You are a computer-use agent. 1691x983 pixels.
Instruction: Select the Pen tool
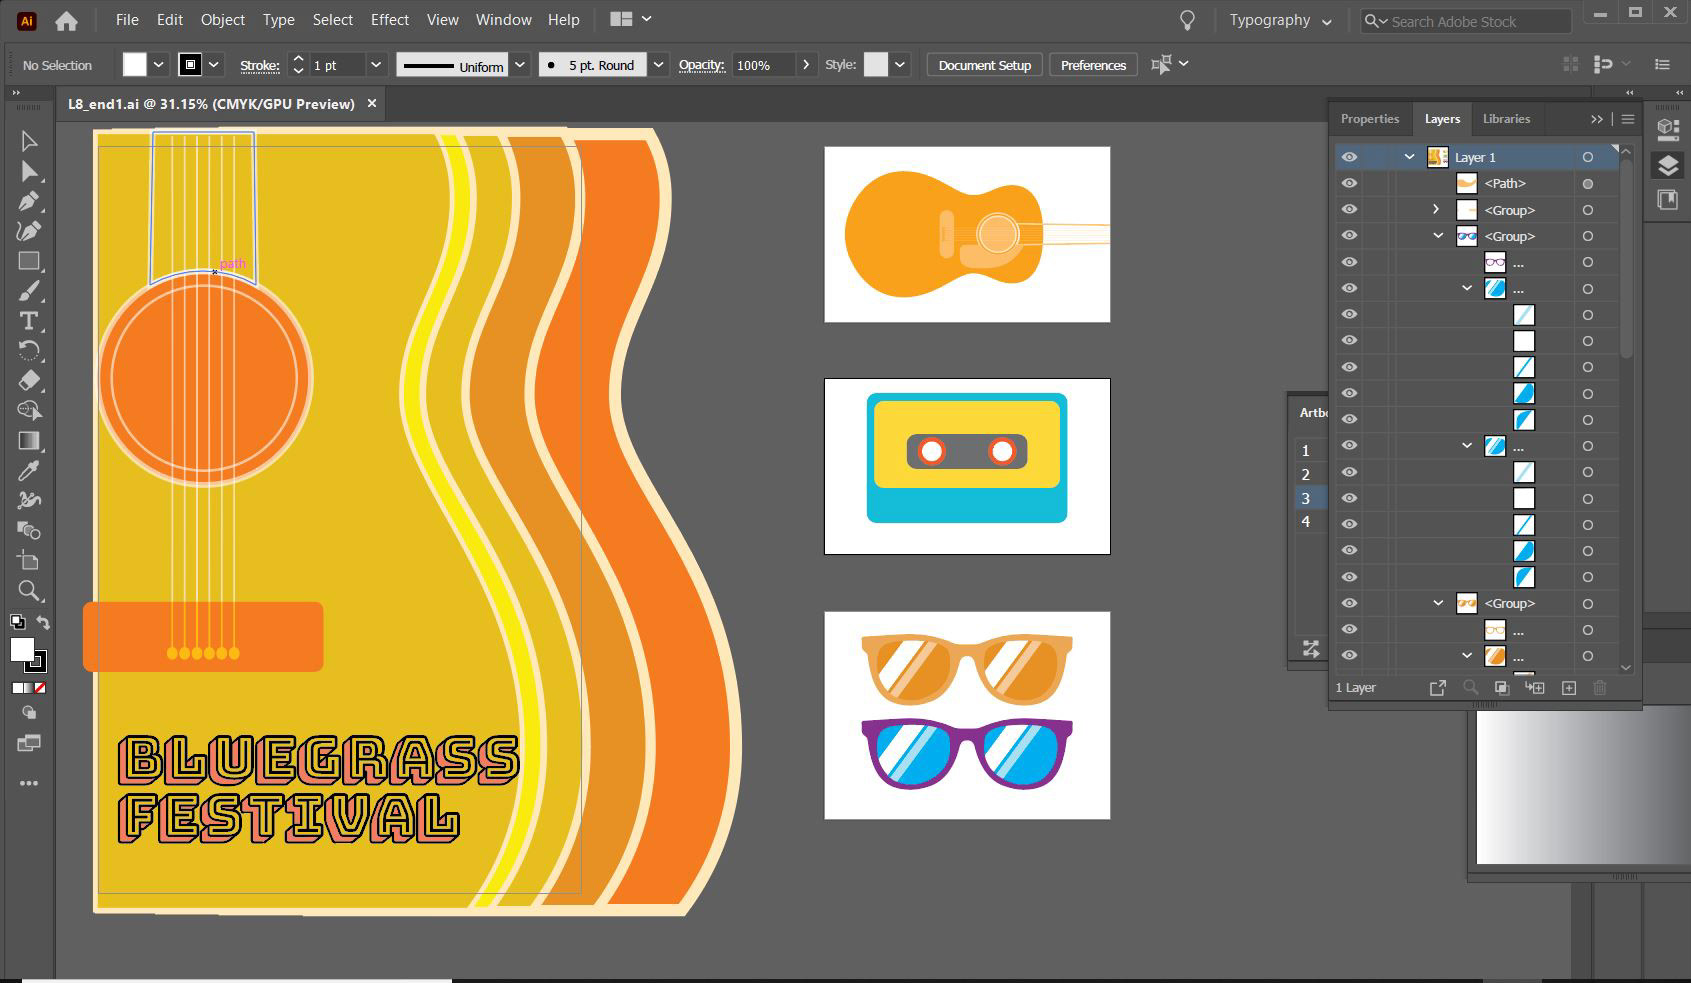[29, 201]
